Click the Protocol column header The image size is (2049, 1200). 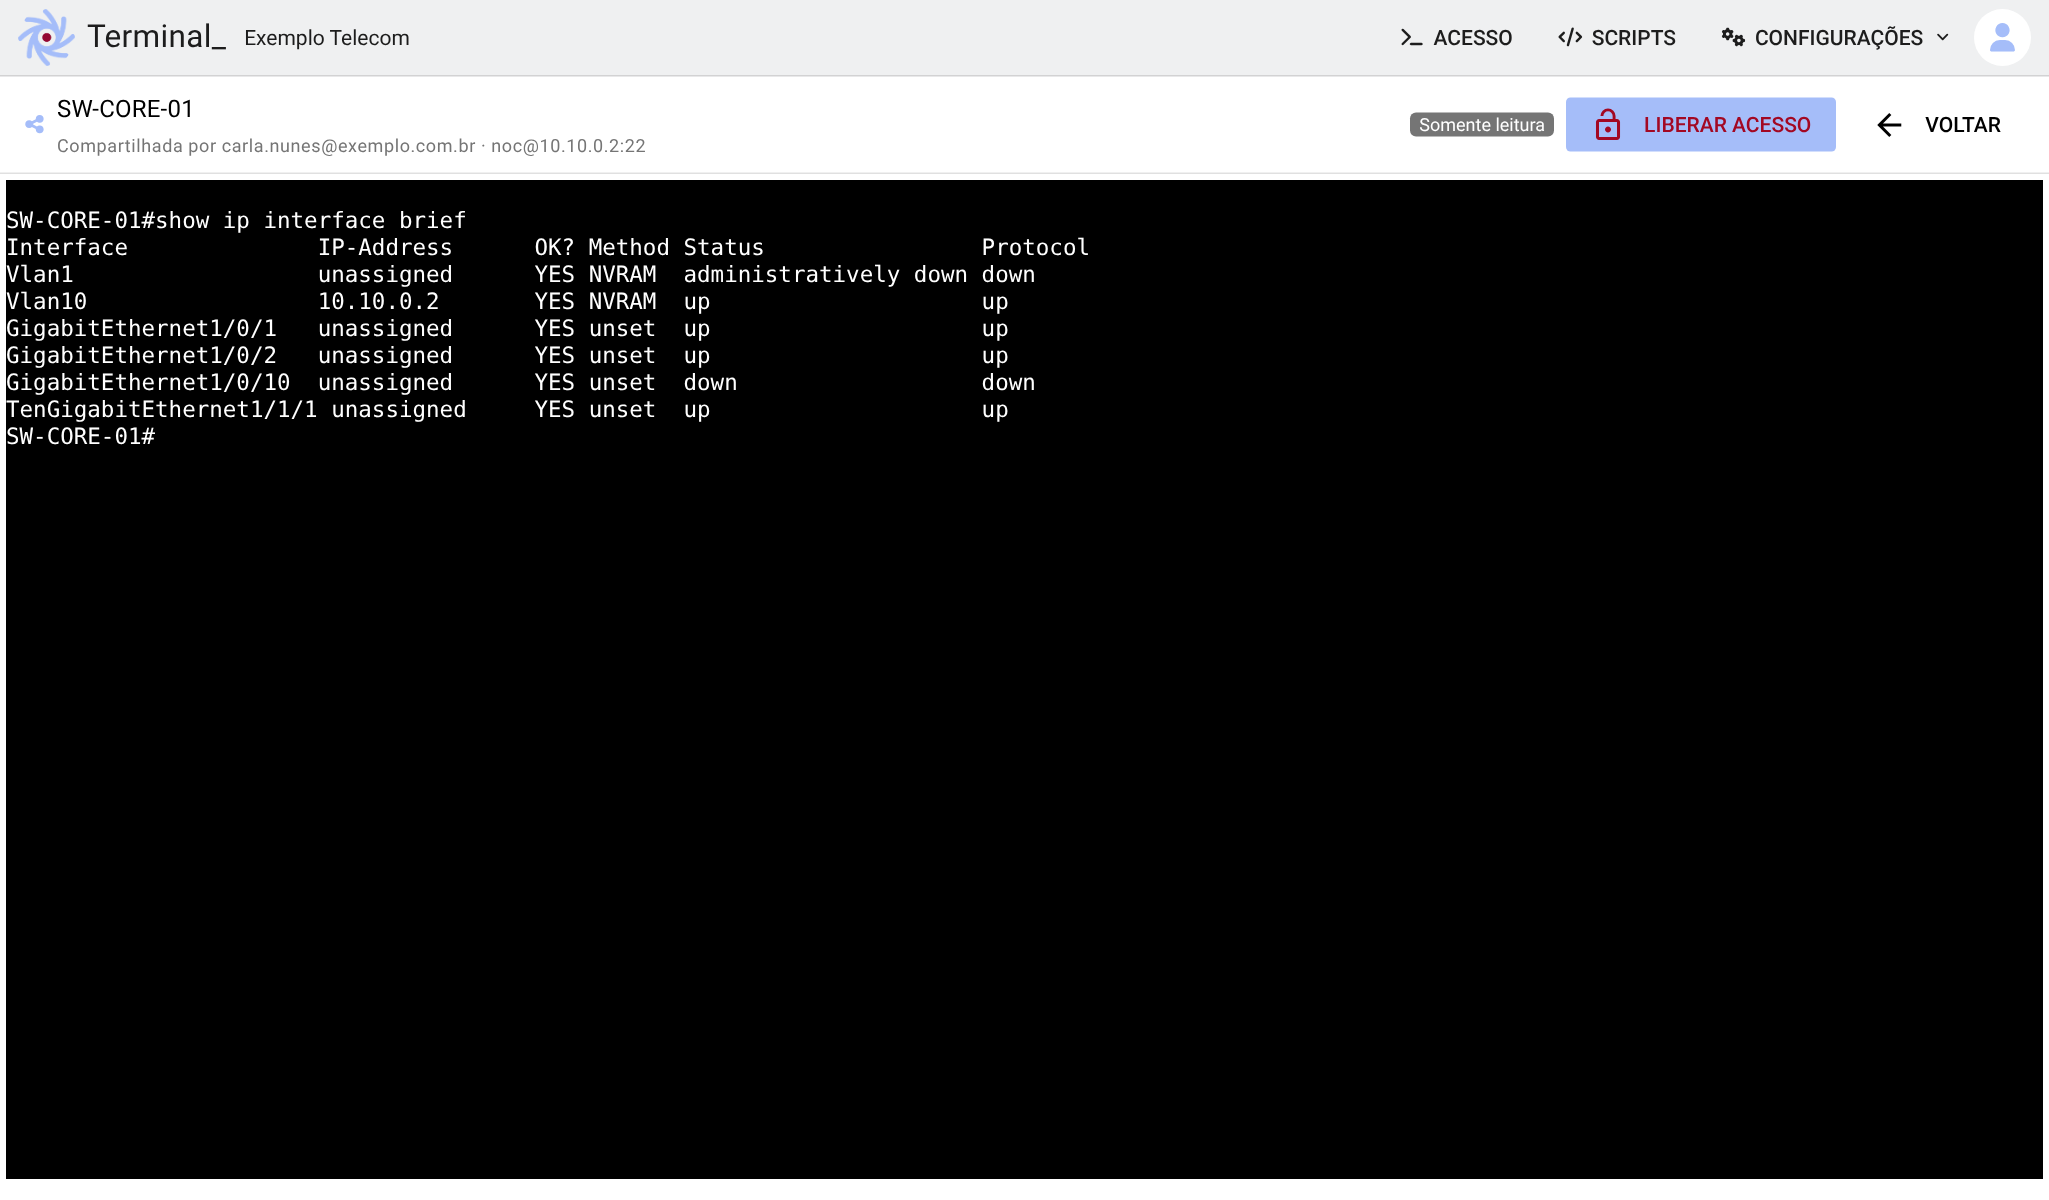[1035, 247]
